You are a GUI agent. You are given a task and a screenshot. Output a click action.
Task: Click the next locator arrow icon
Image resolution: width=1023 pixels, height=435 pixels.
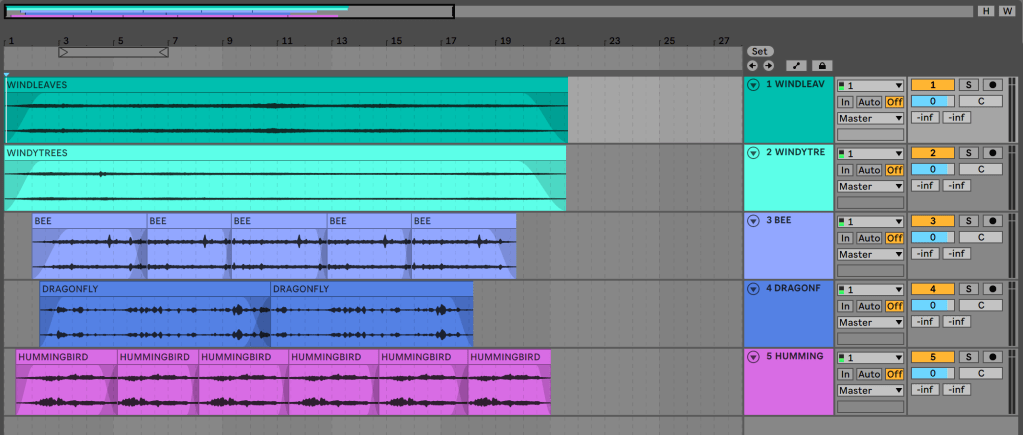tap(768, 65)
